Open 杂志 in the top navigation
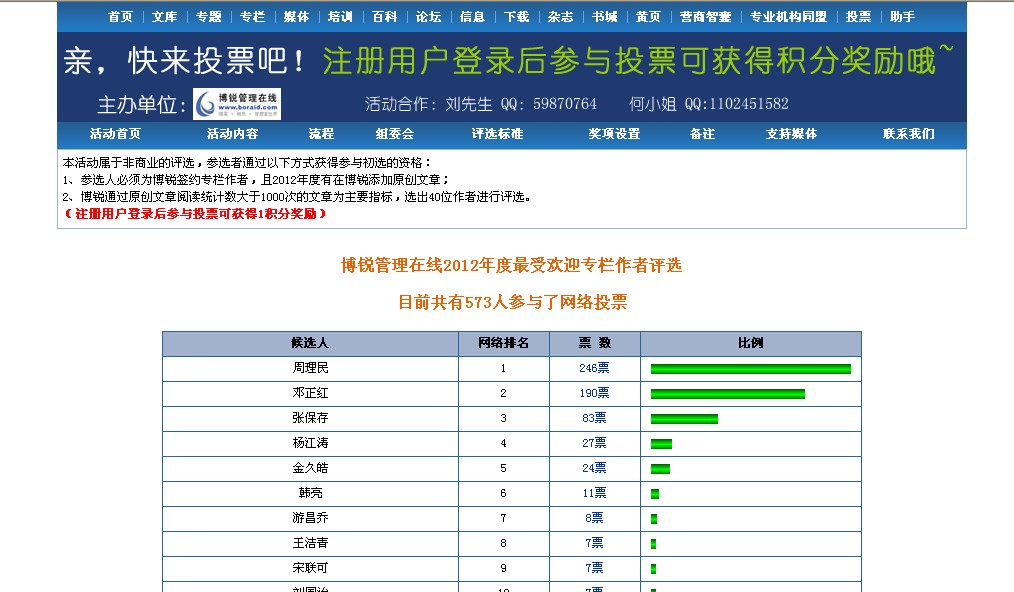The width and height of the screenshot is (1014, 592). [560, 17]
